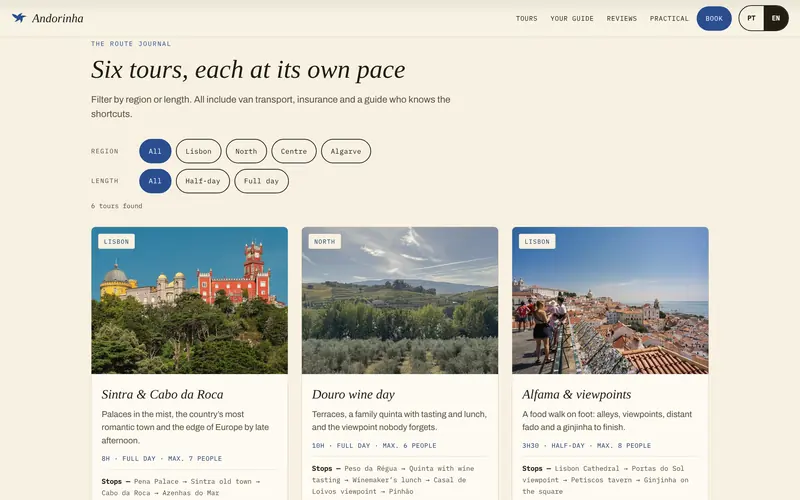Click '10H · FULL DAY · MAX. 6 PEOPLE' text
This screenshot has width=800, height=500.
coord(374,445)
